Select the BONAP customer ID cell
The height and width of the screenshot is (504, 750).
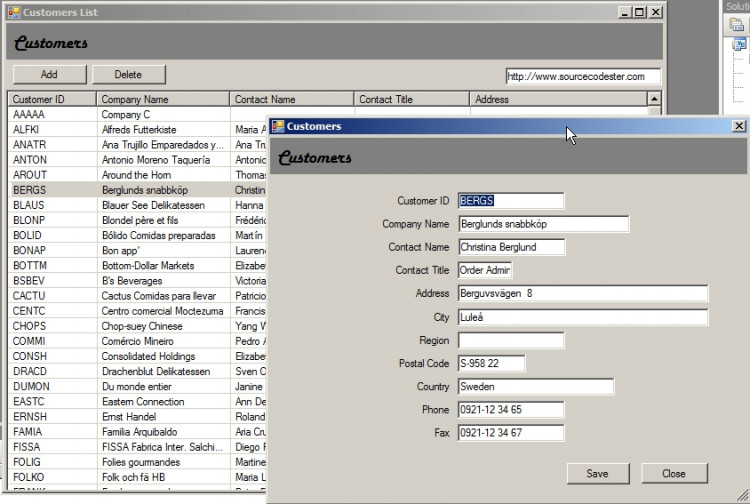53,251
